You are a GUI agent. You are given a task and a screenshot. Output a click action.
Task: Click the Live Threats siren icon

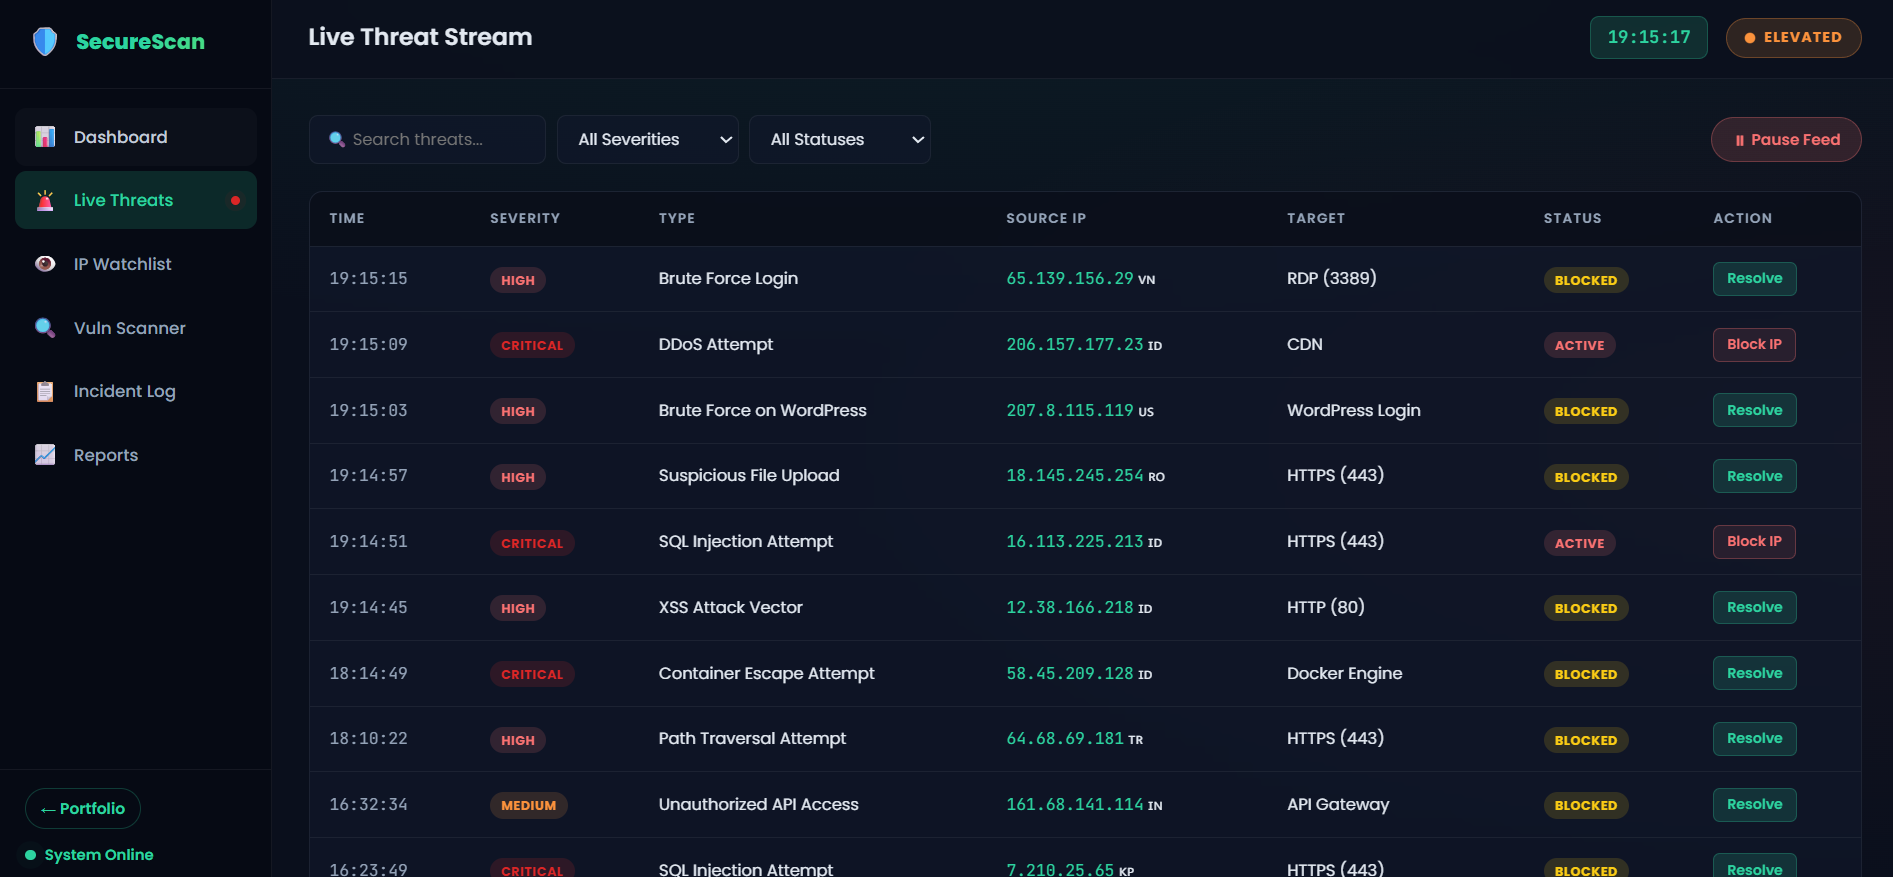tap(45, 200)
